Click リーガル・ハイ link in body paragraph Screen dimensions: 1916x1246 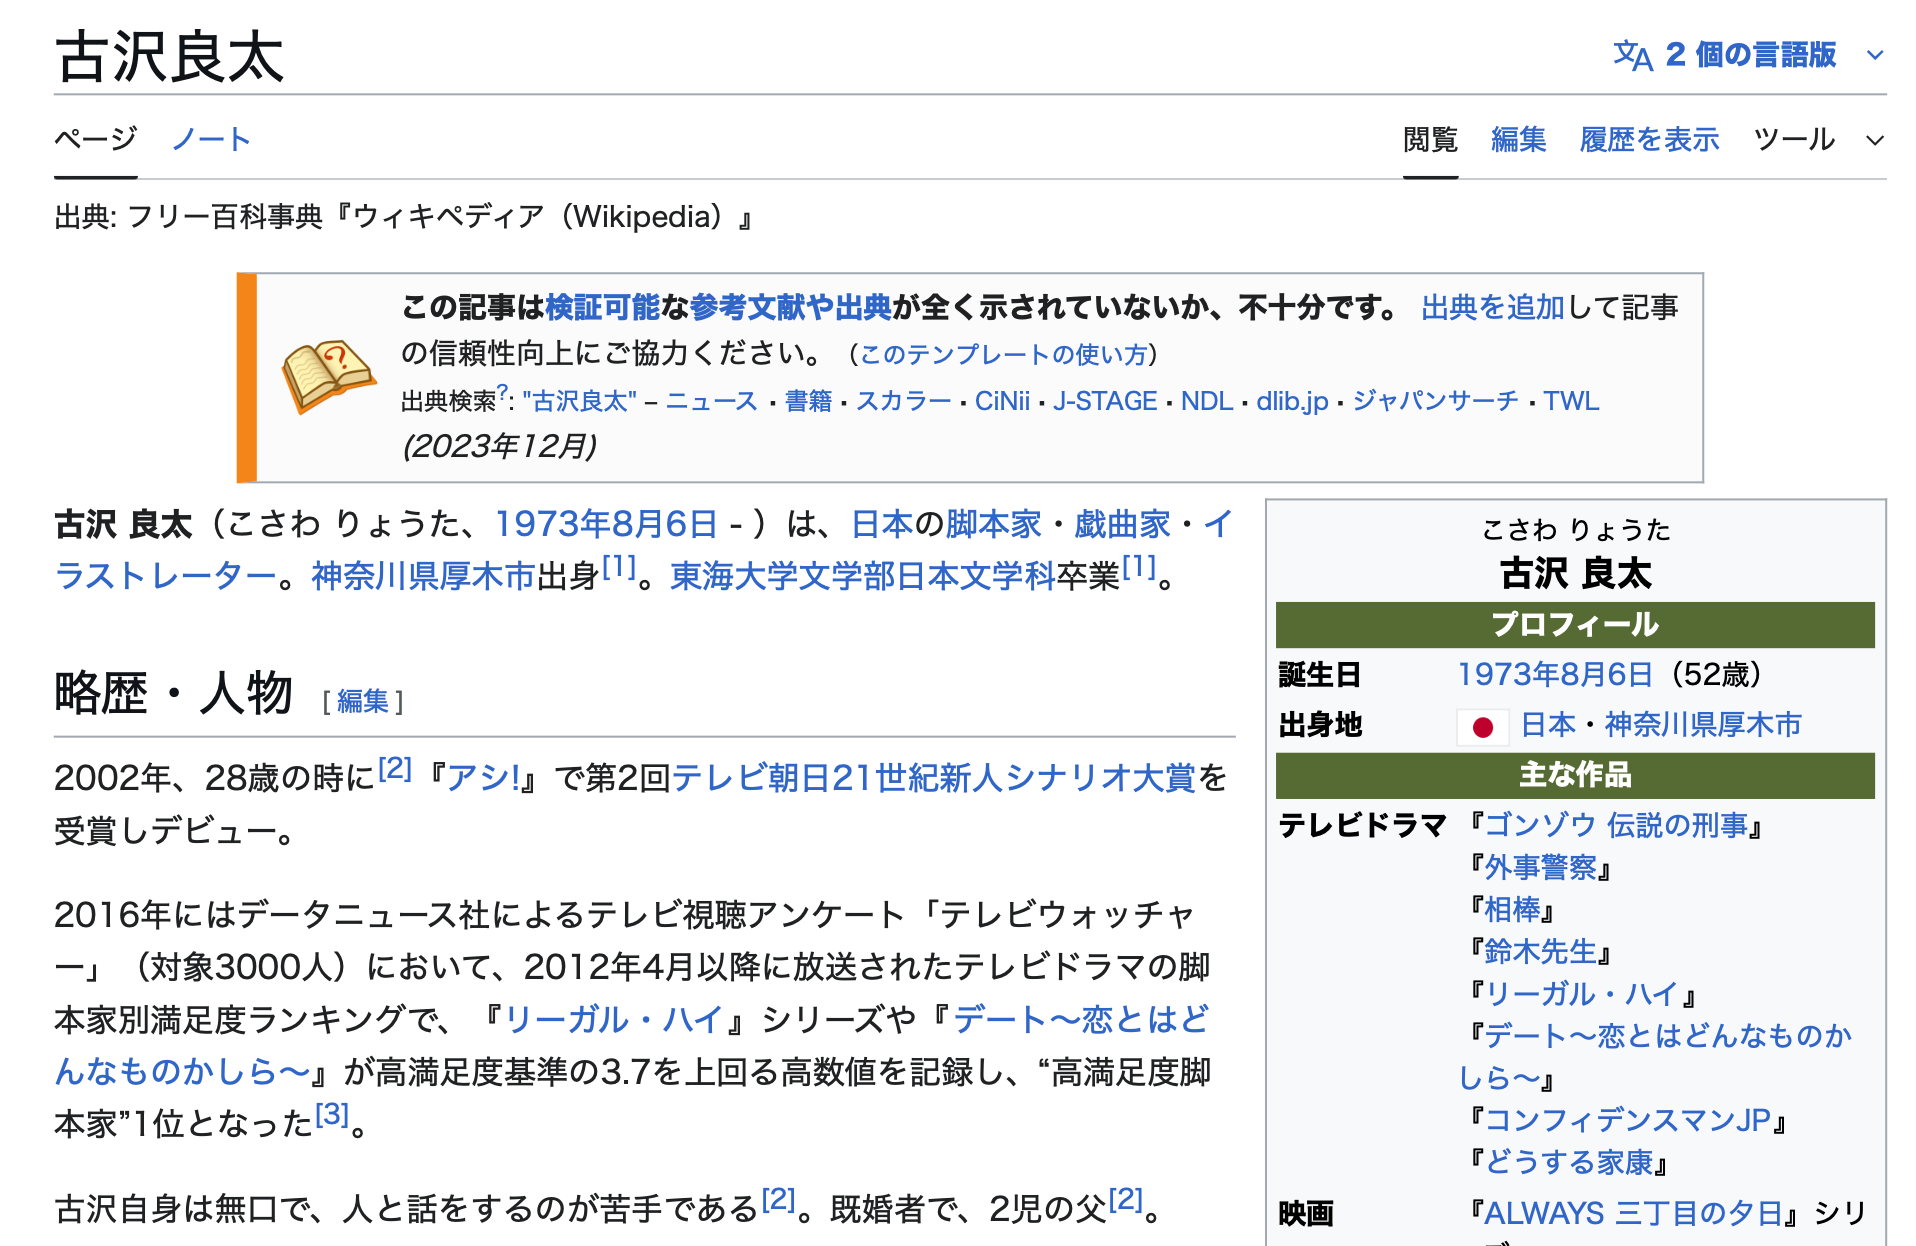(614, 1020)
